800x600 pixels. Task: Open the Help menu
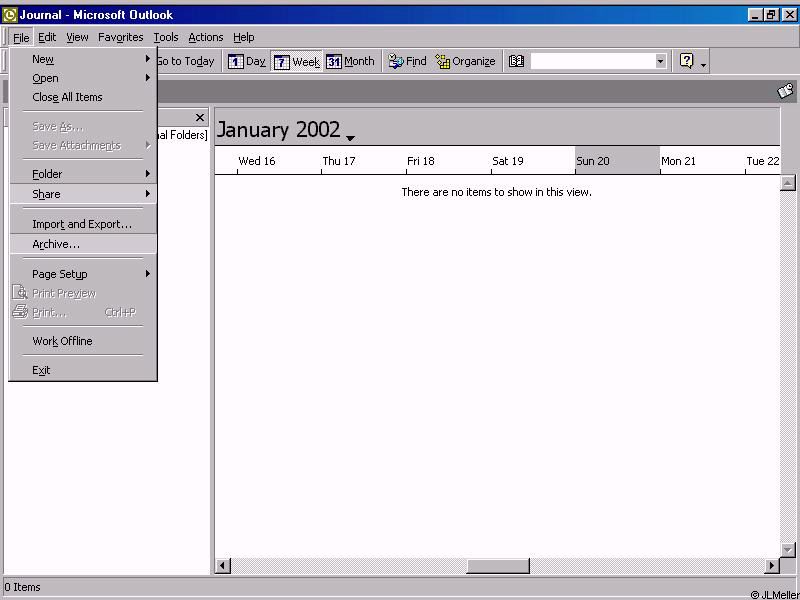pyautogui.click(x=243, y=37)
